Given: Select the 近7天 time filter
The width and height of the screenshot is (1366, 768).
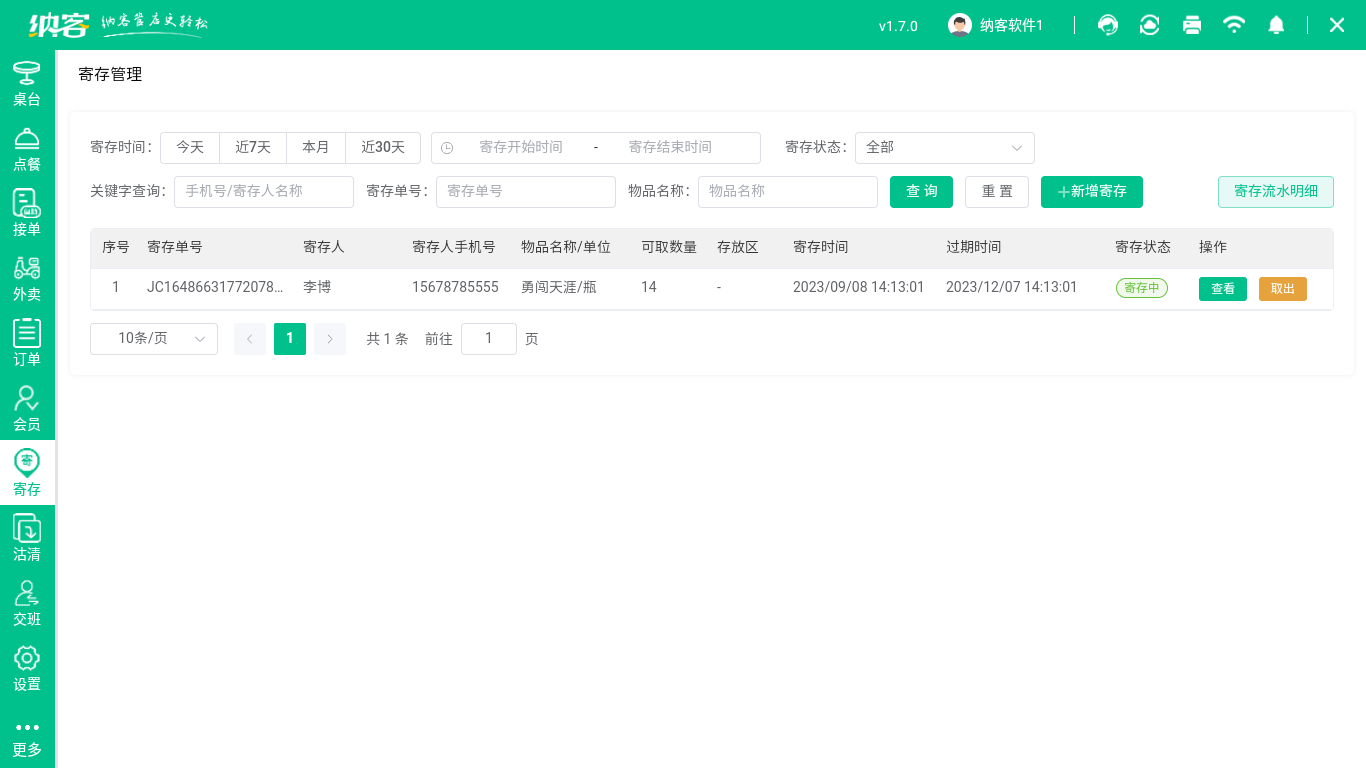Looking at the screenshot, I should coord(253,147).
